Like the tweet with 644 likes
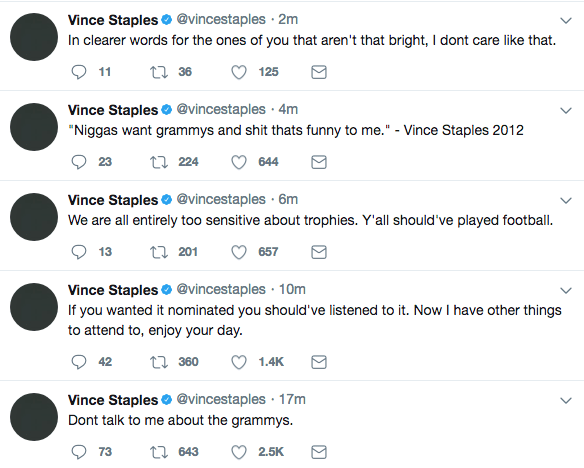Viewport: 584px width, 468px height. tap(239, 162)
